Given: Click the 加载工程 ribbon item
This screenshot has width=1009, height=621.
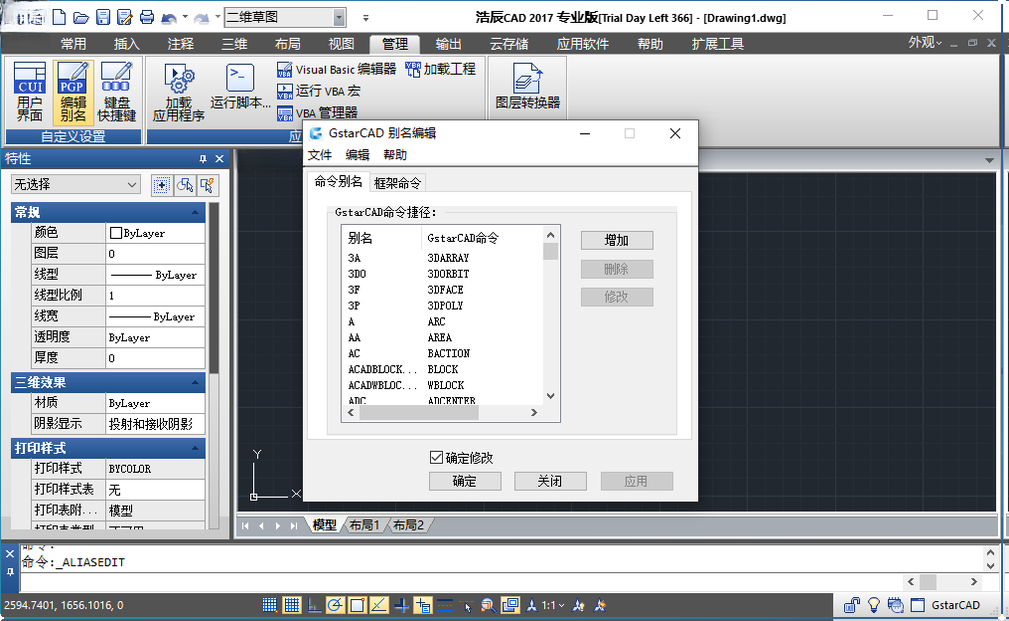Looking at the screenshot, I should (441, 69).
